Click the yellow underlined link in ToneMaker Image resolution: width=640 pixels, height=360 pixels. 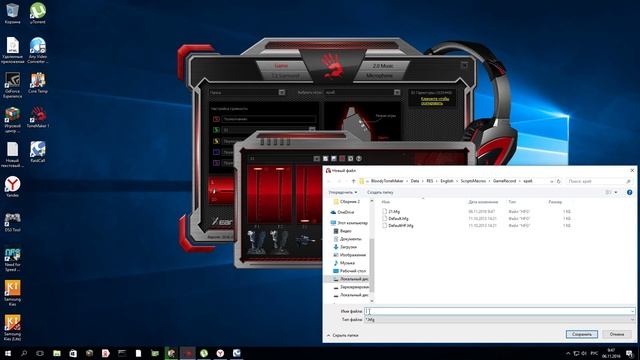point(435,101)
